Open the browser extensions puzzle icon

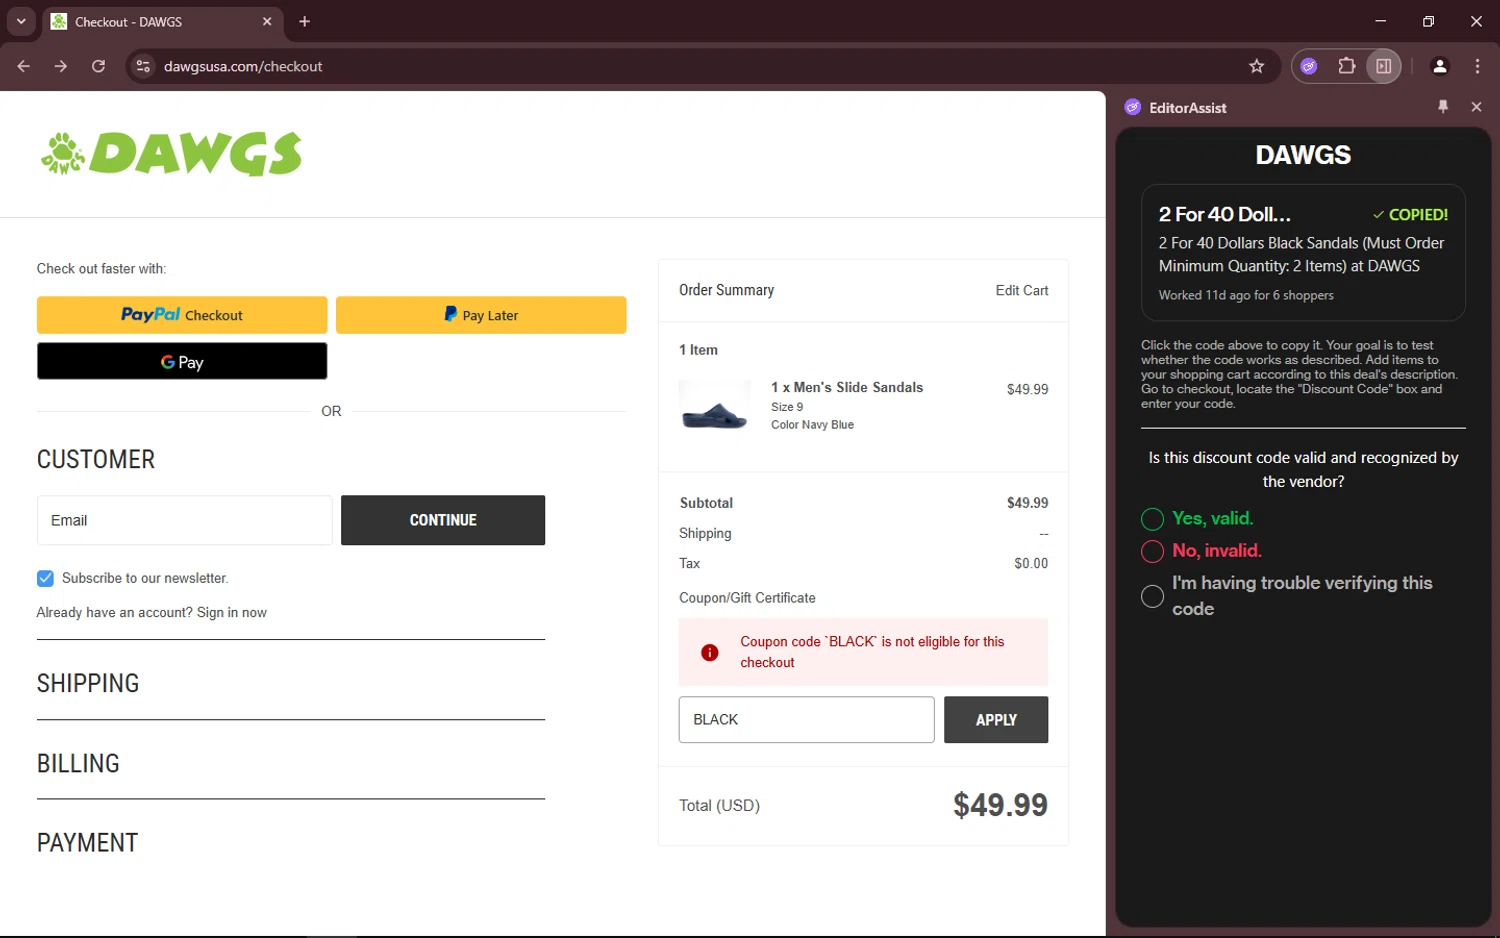pos(1347,66)
